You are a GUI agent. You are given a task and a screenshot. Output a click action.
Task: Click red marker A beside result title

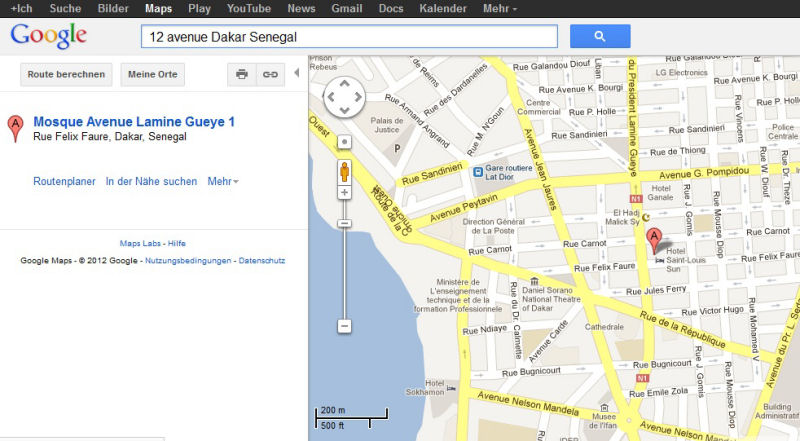[x=15, y=128]
